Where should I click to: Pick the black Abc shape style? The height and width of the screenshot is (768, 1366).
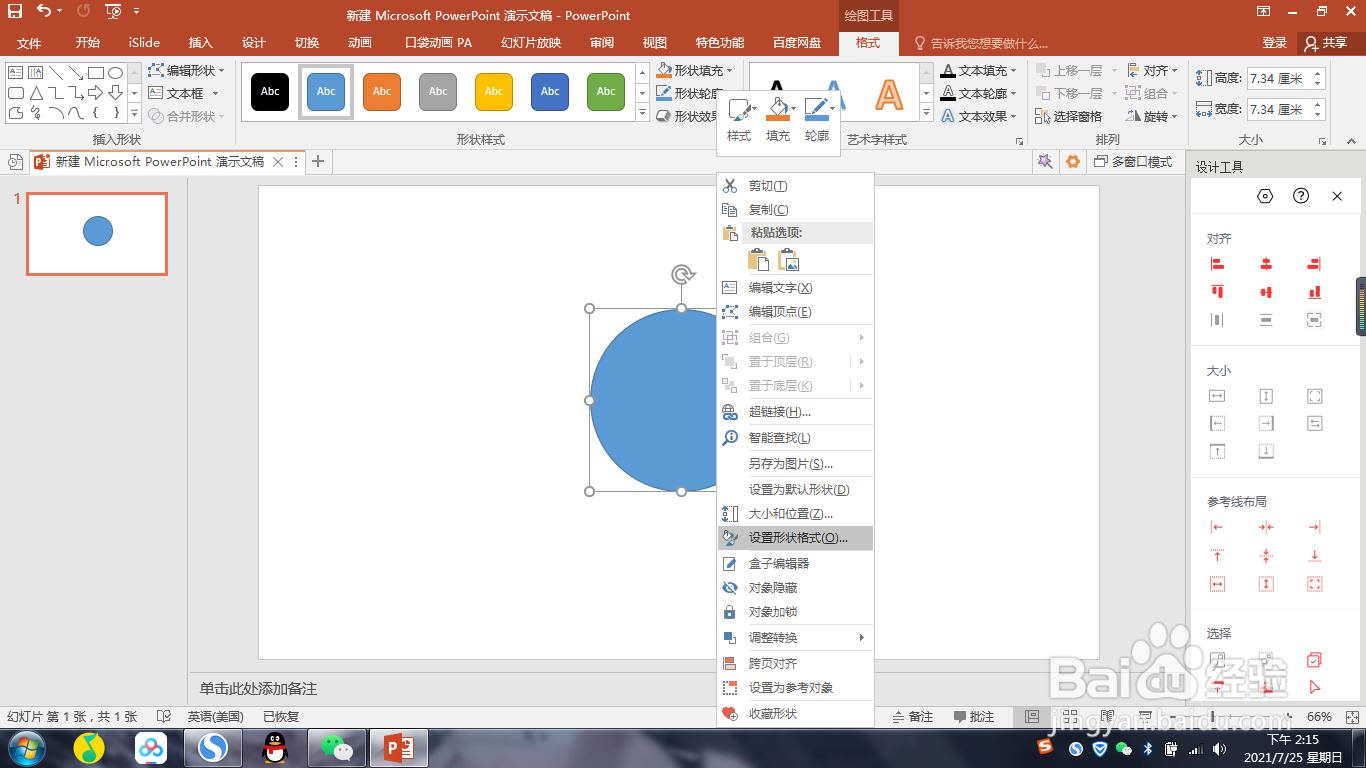(270, 91)
